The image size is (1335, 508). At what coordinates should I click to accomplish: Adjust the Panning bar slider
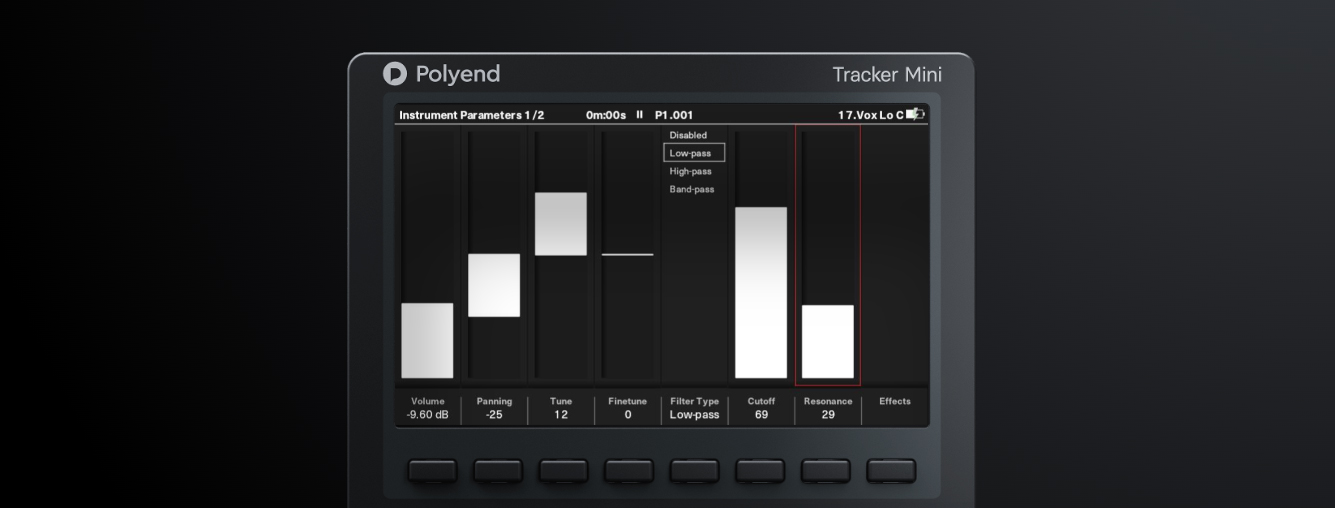coord(494,285)
